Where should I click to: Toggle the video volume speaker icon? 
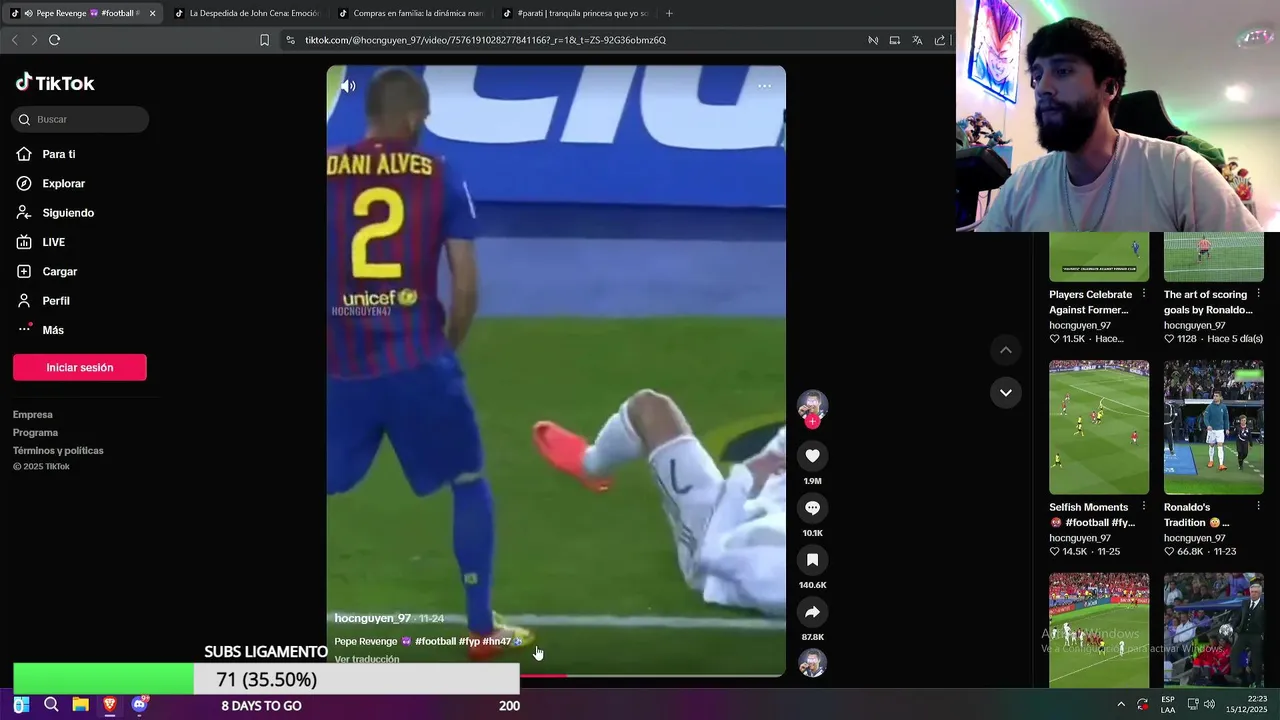pos(348,86)
